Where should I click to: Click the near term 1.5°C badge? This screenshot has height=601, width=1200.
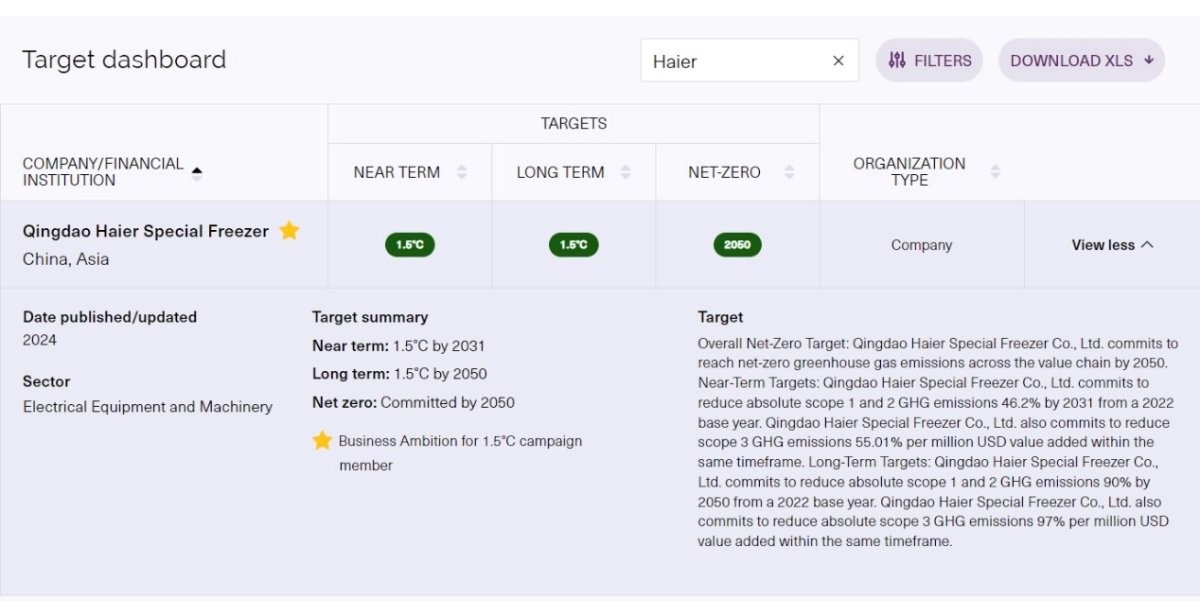[x=410, y=245]
